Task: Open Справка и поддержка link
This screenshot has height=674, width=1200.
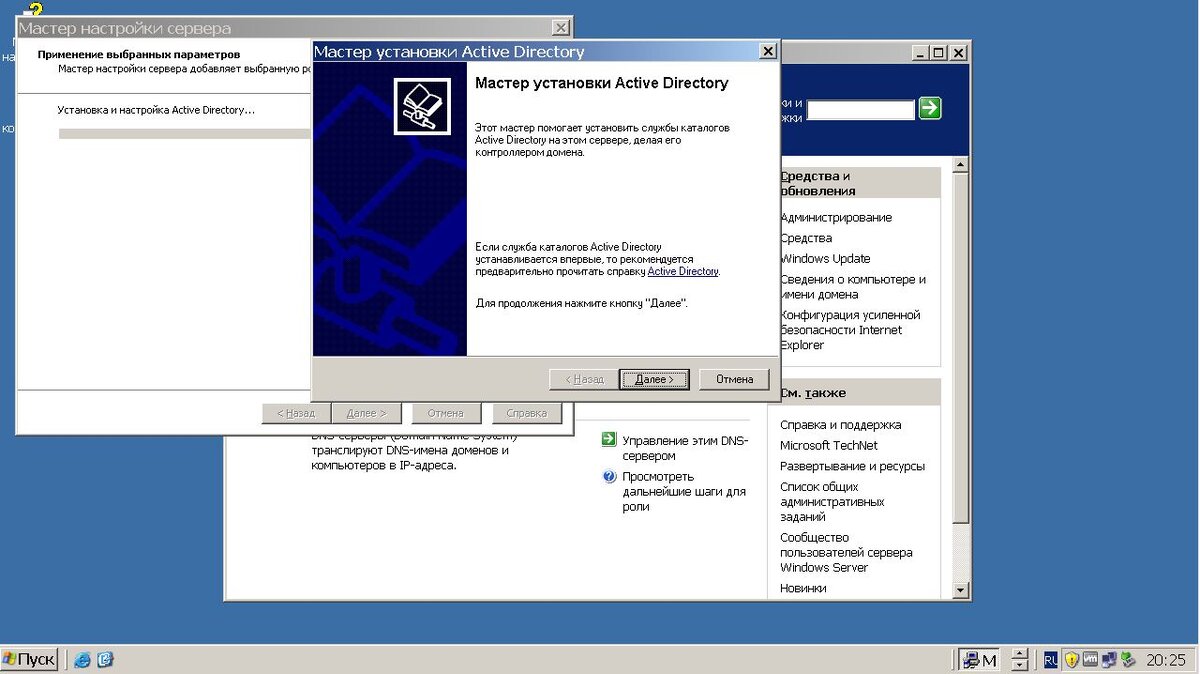Action: pyautogui.click(x=840, y=424)
